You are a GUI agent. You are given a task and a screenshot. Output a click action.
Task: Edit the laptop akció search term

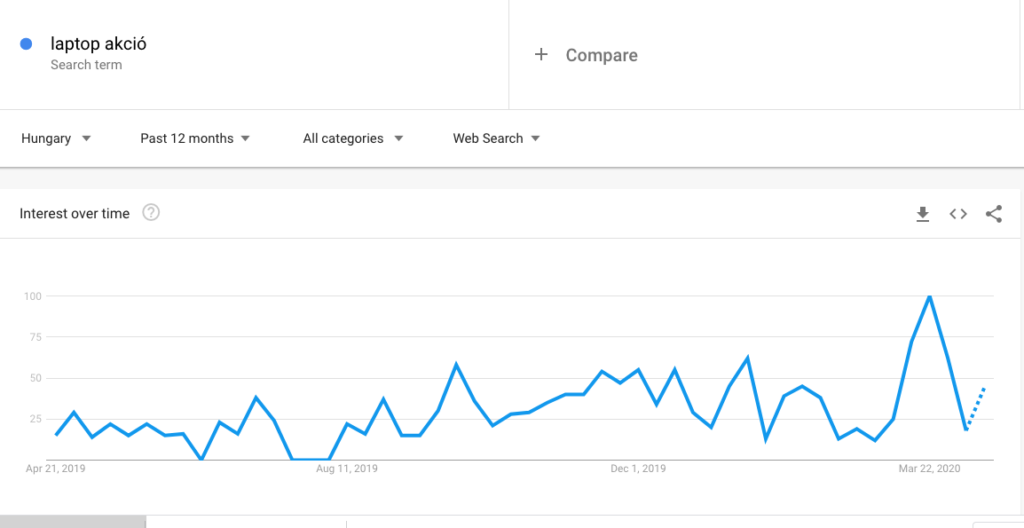[99, 44]
